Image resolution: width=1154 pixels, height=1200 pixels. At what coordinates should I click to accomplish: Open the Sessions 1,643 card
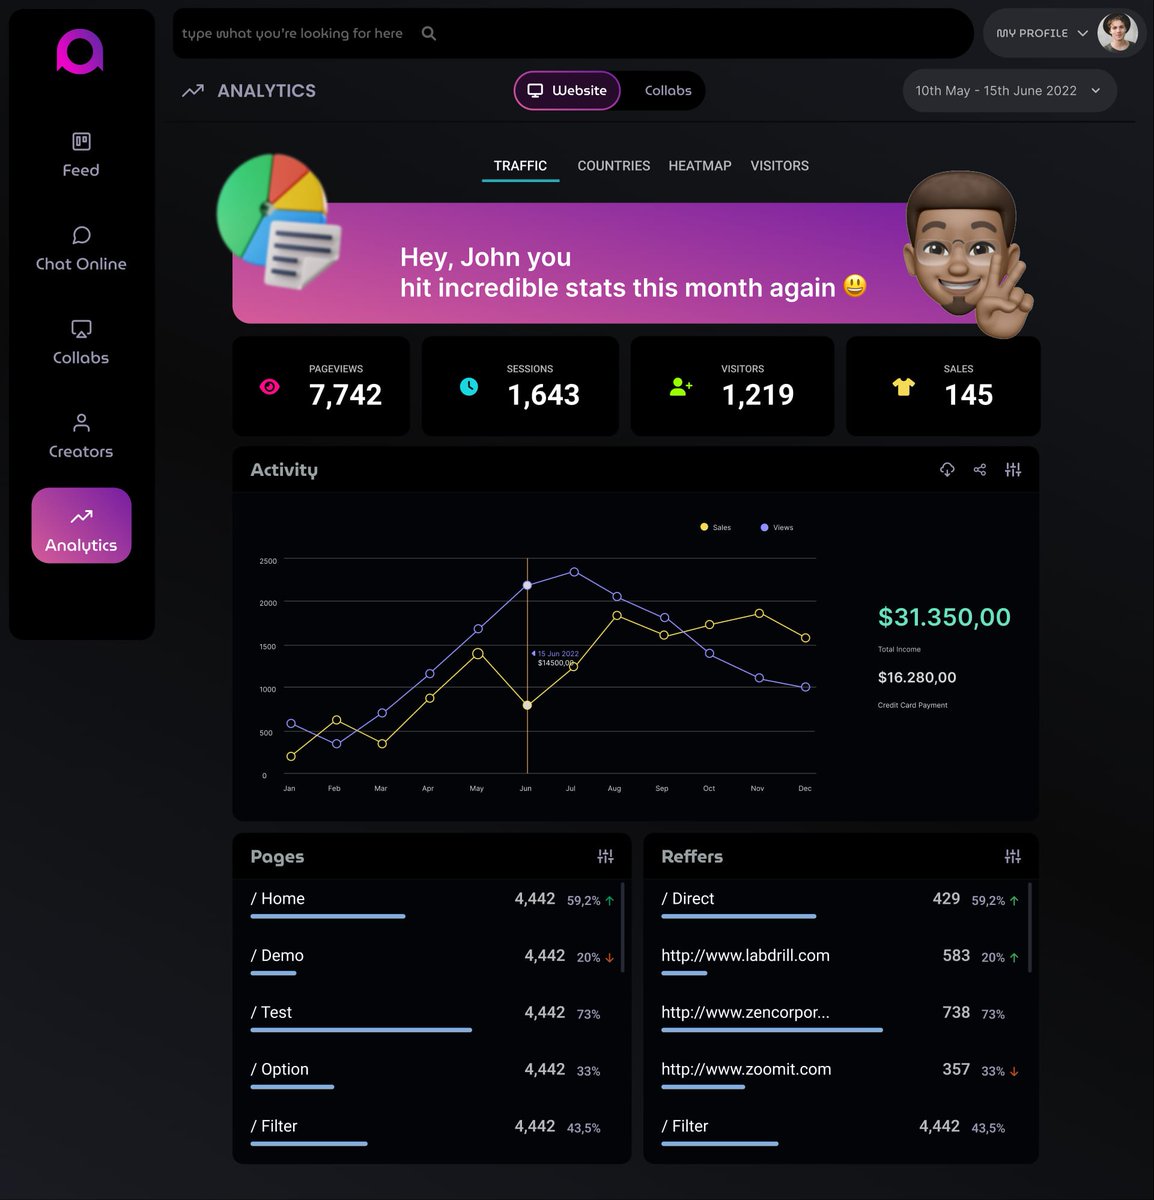[520, 386]
